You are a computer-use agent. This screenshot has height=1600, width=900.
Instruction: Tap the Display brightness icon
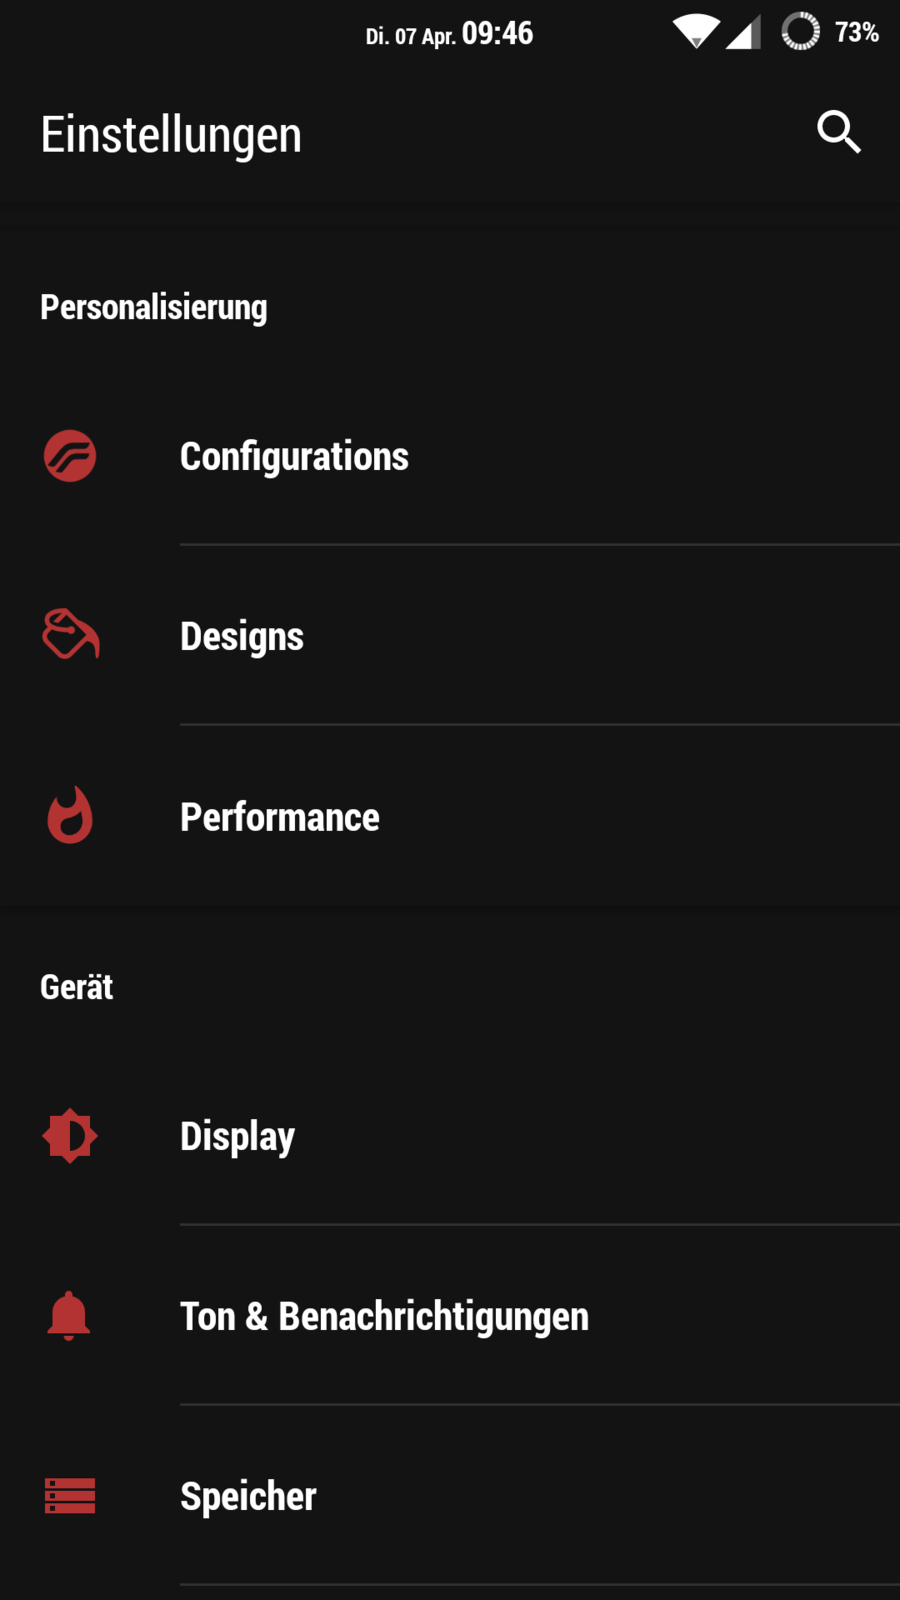coord(70,1135)
